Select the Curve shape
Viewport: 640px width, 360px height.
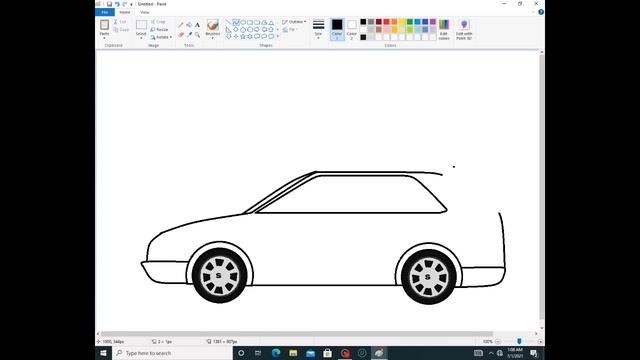tap(236, 22)
